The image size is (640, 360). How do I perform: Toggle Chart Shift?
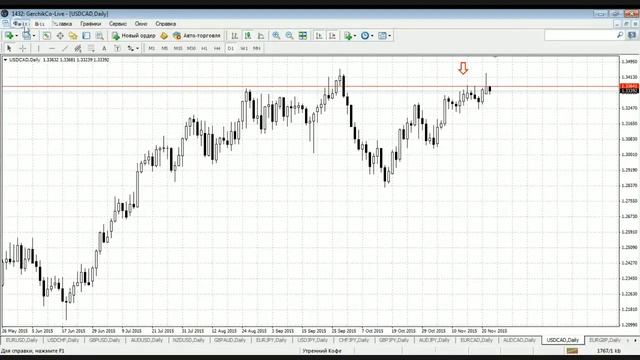coord(332,36)
